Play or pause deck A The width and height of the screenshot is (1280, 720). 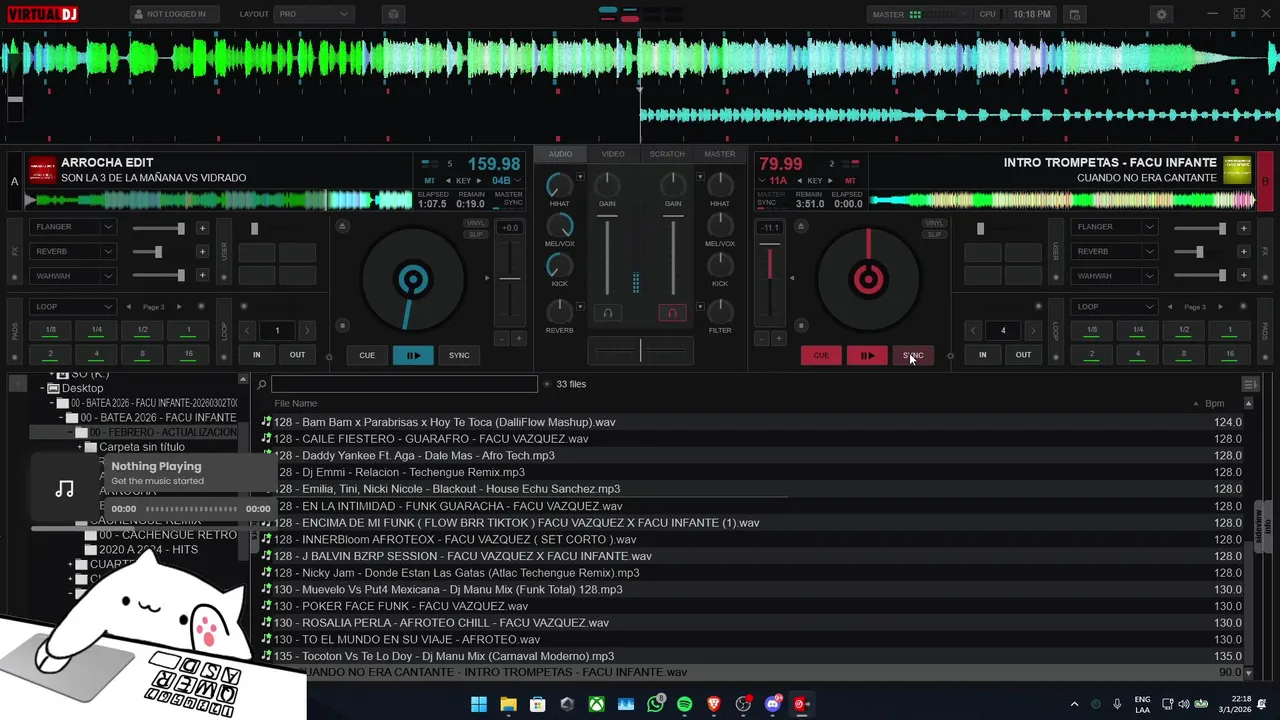coord(413,355)
